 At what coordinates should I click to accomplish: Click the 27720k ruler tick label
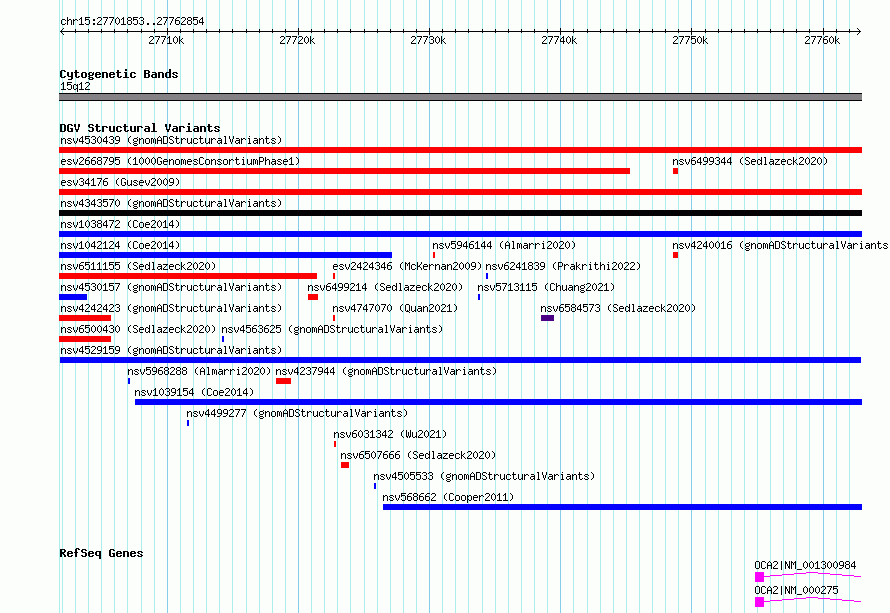pos(297,40)
